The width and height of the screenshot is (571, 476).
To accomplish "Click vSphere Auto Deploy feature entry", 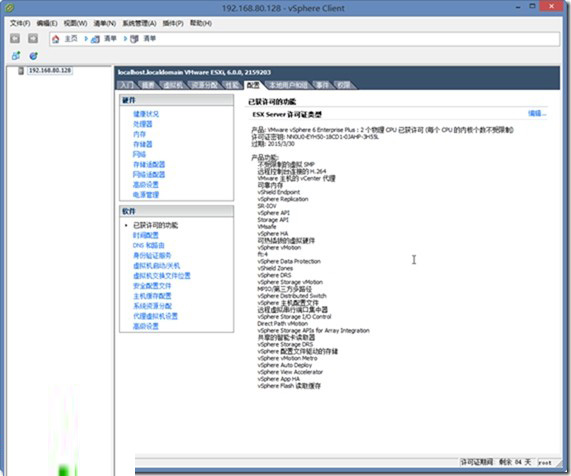I will point(285,365).
